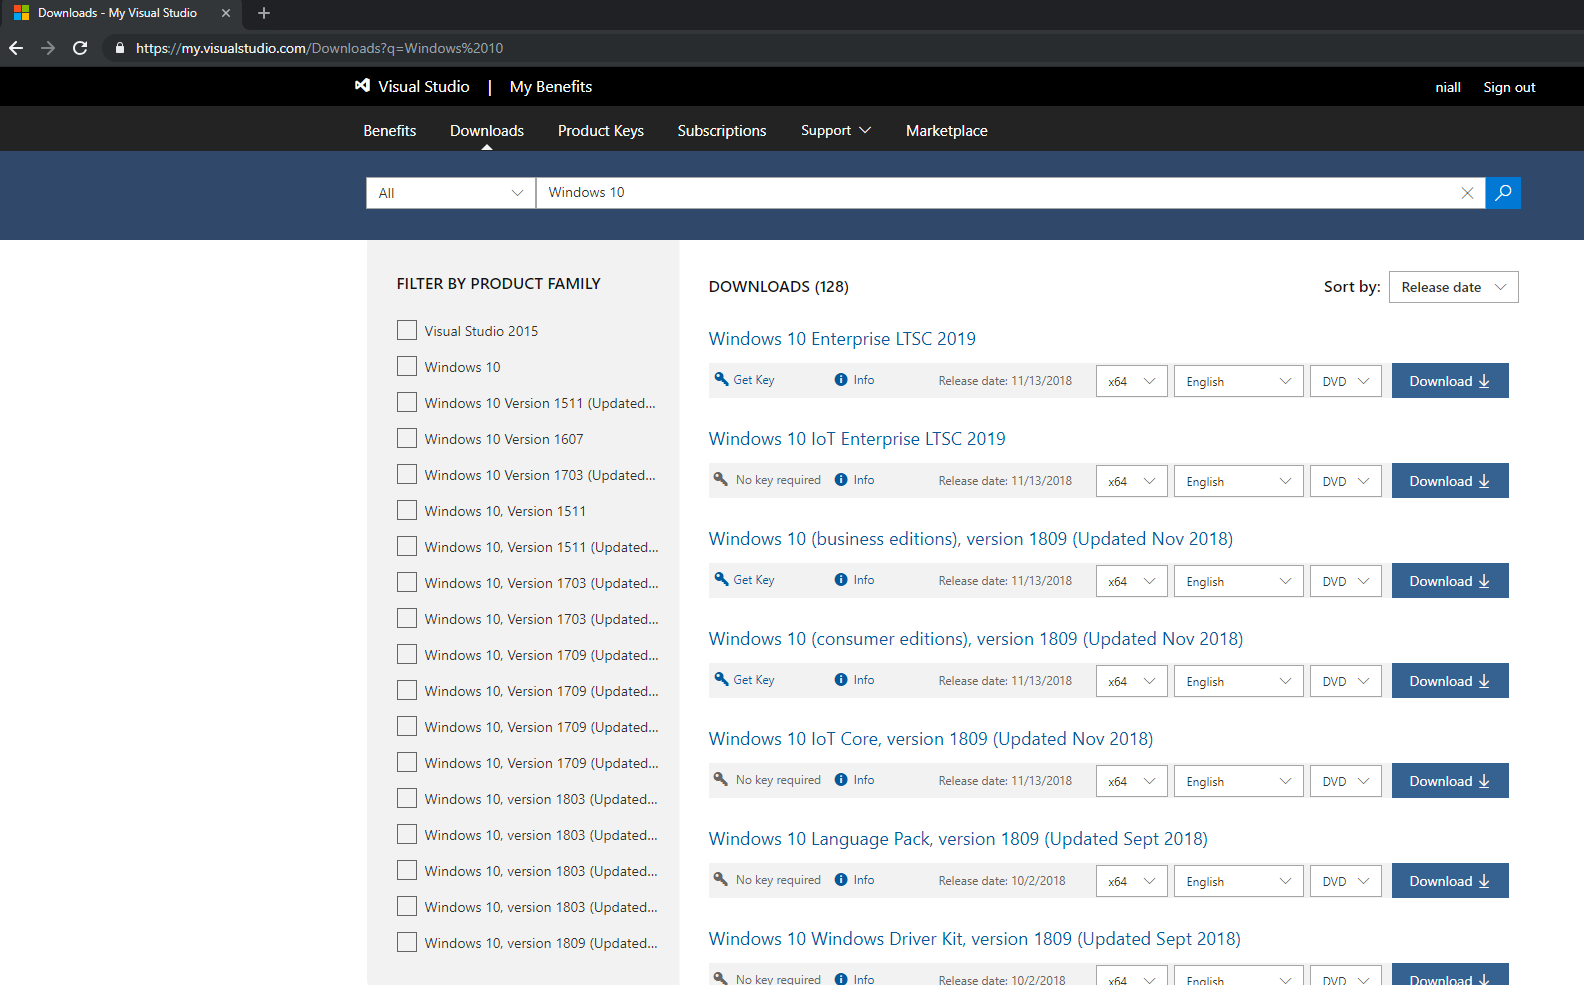The image size is (1584, 985).
Task: Download Windows 10 Language Pack version 1809
Action: pyautogui.click(x=1450, y=881)
